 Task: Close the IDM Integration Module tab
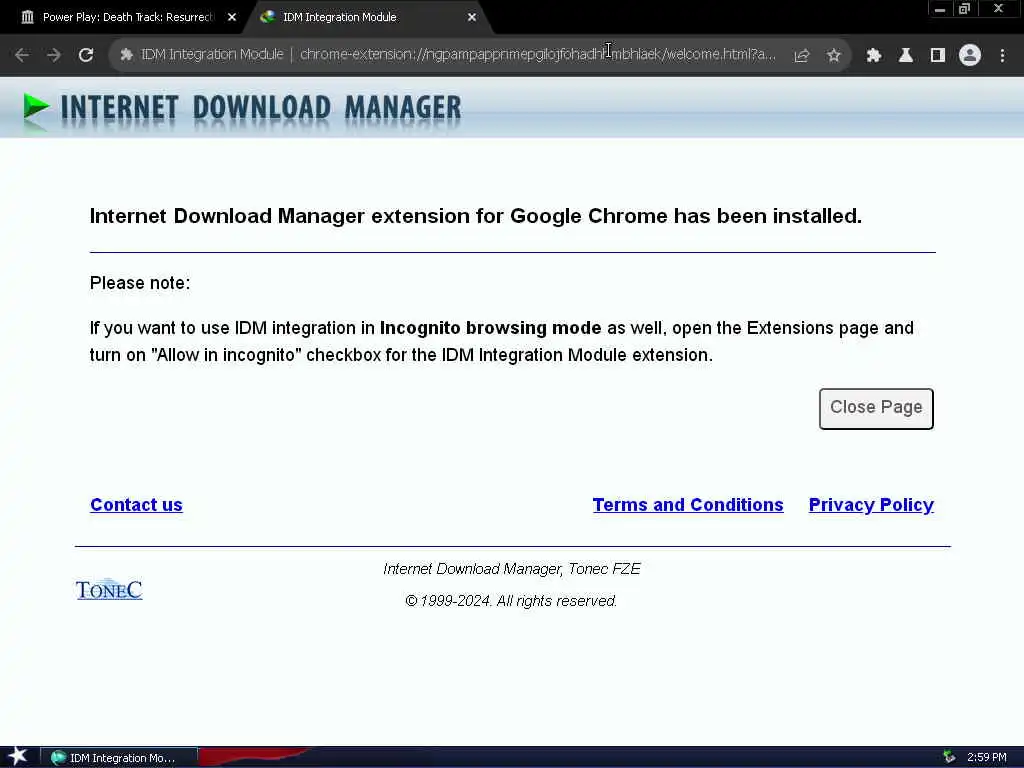click(x=472, y=17)
